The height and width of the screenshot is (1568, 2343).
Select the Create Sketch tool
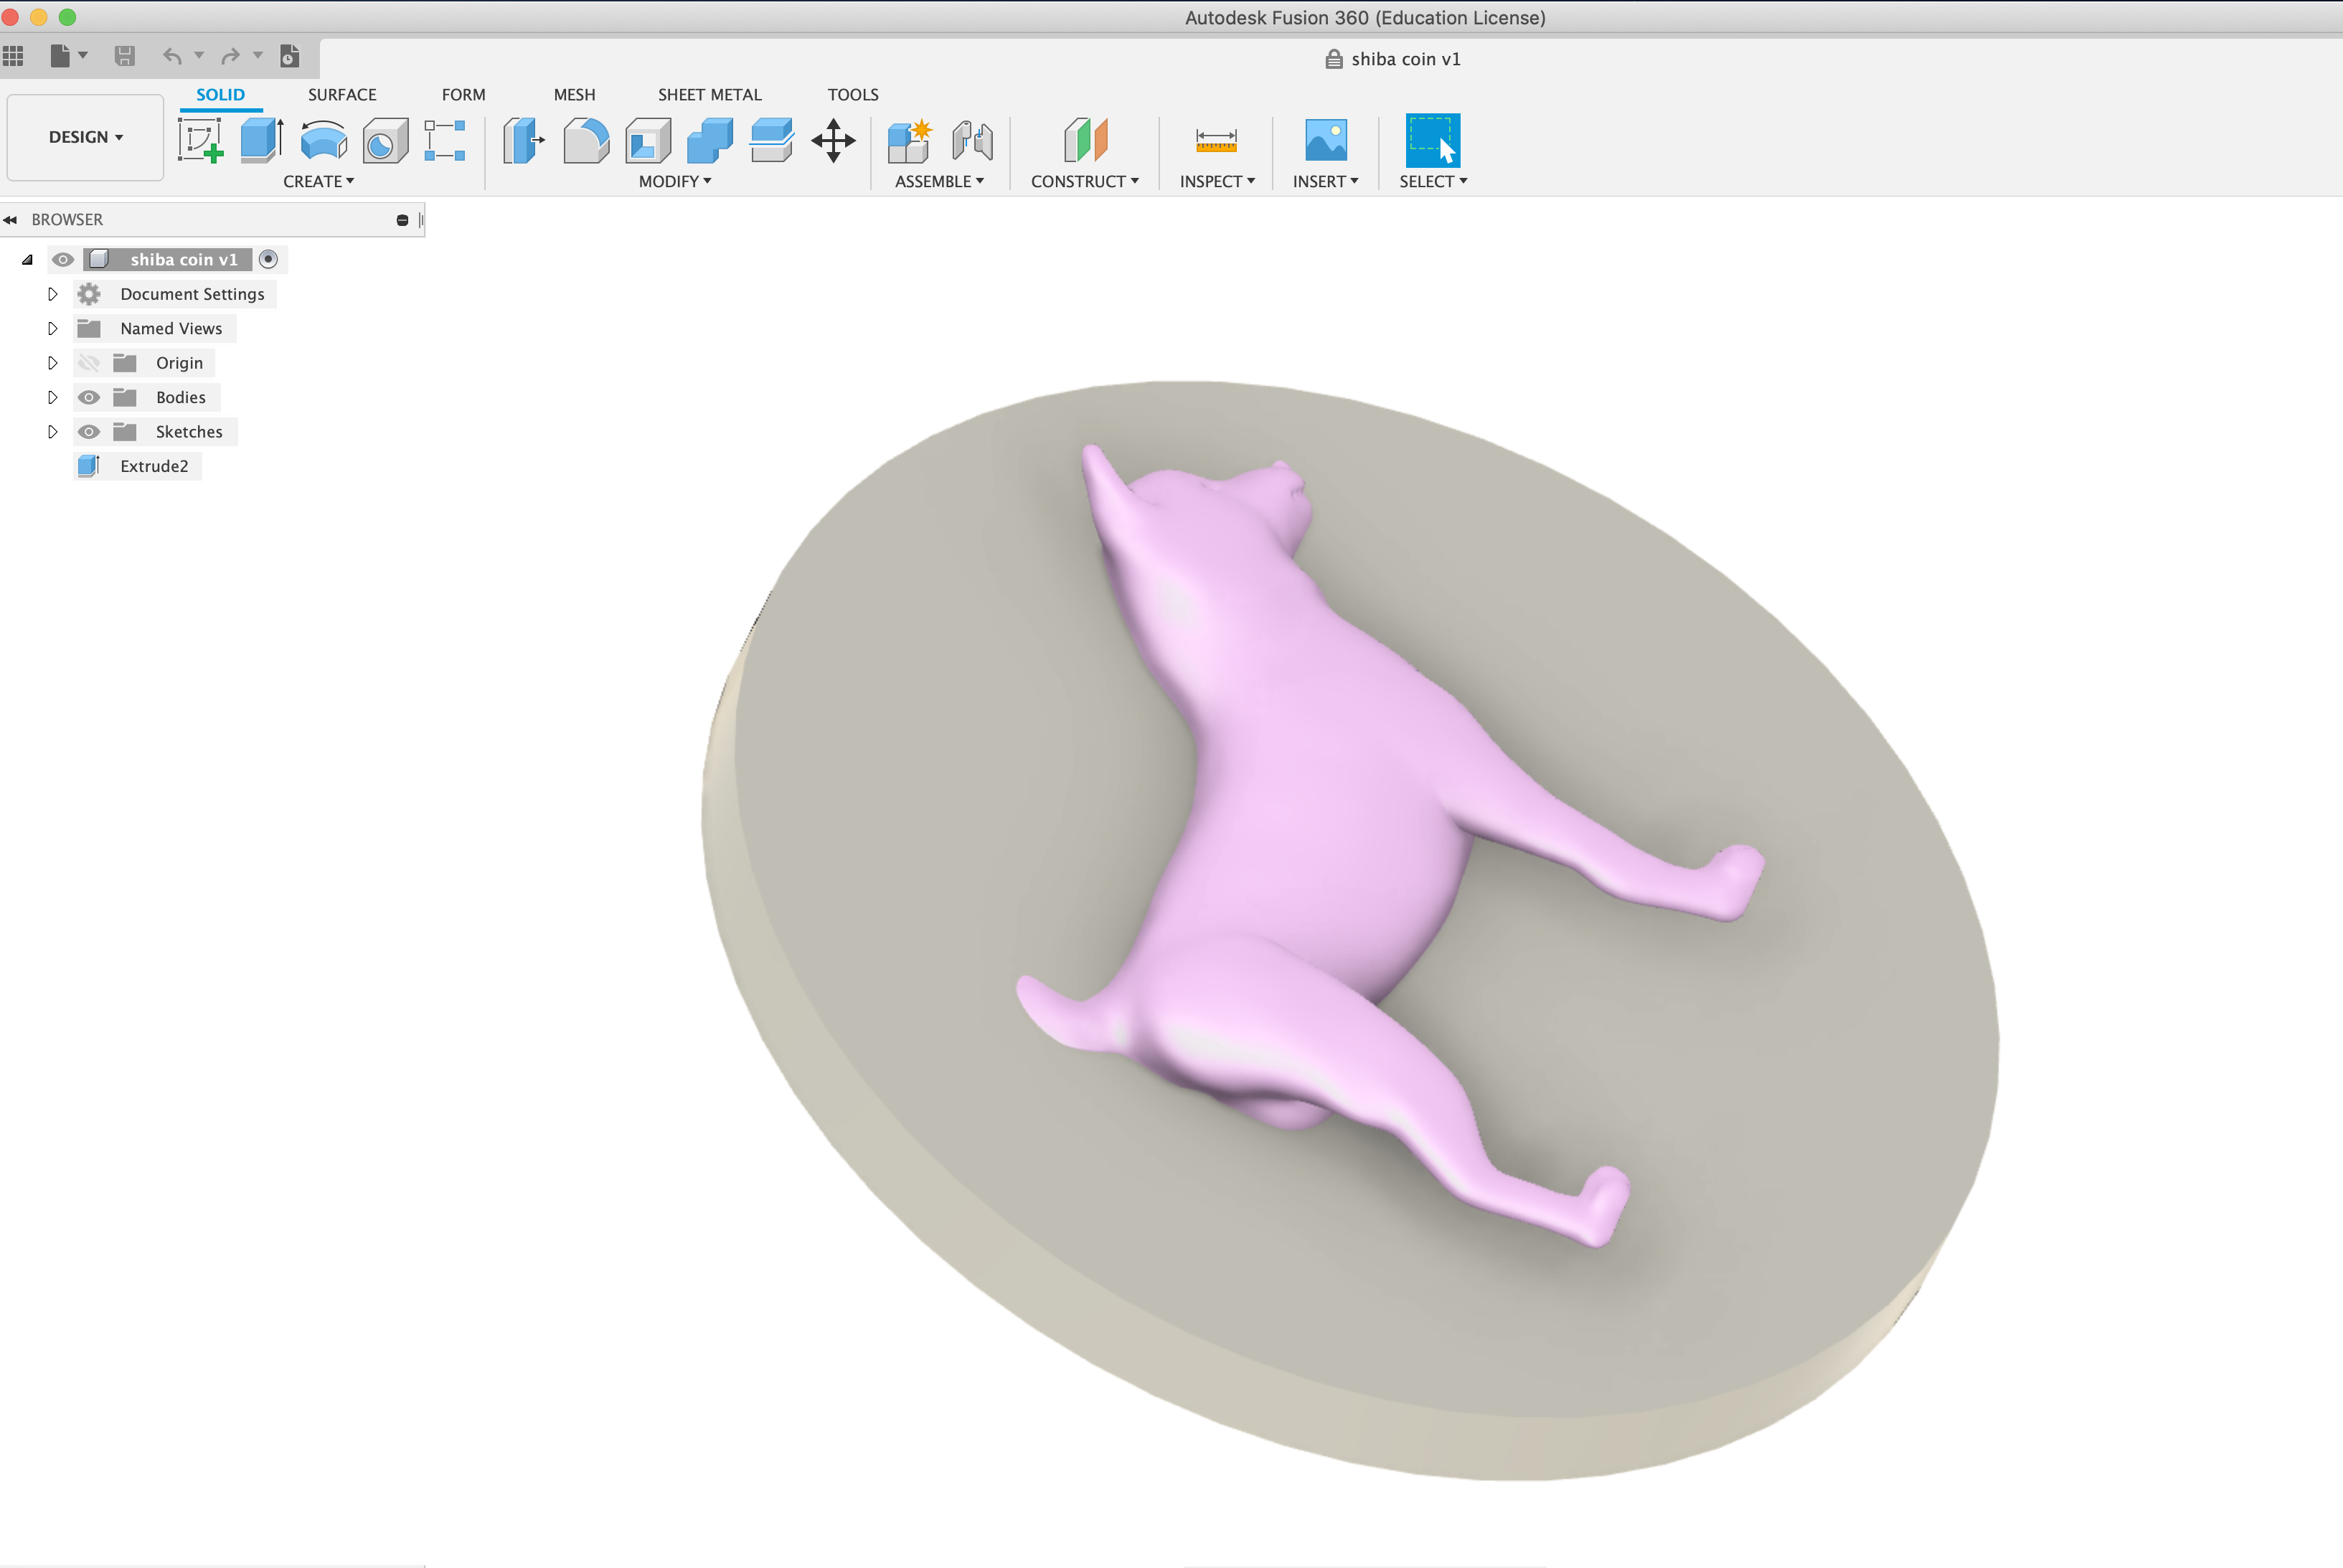(200, 140)
